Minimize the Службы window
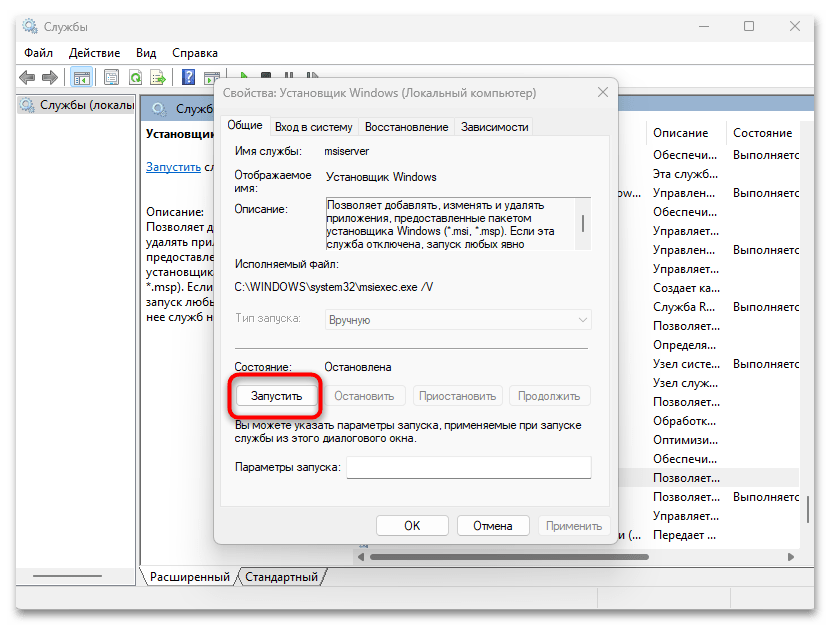830x626 pixels. coord(703,26)
